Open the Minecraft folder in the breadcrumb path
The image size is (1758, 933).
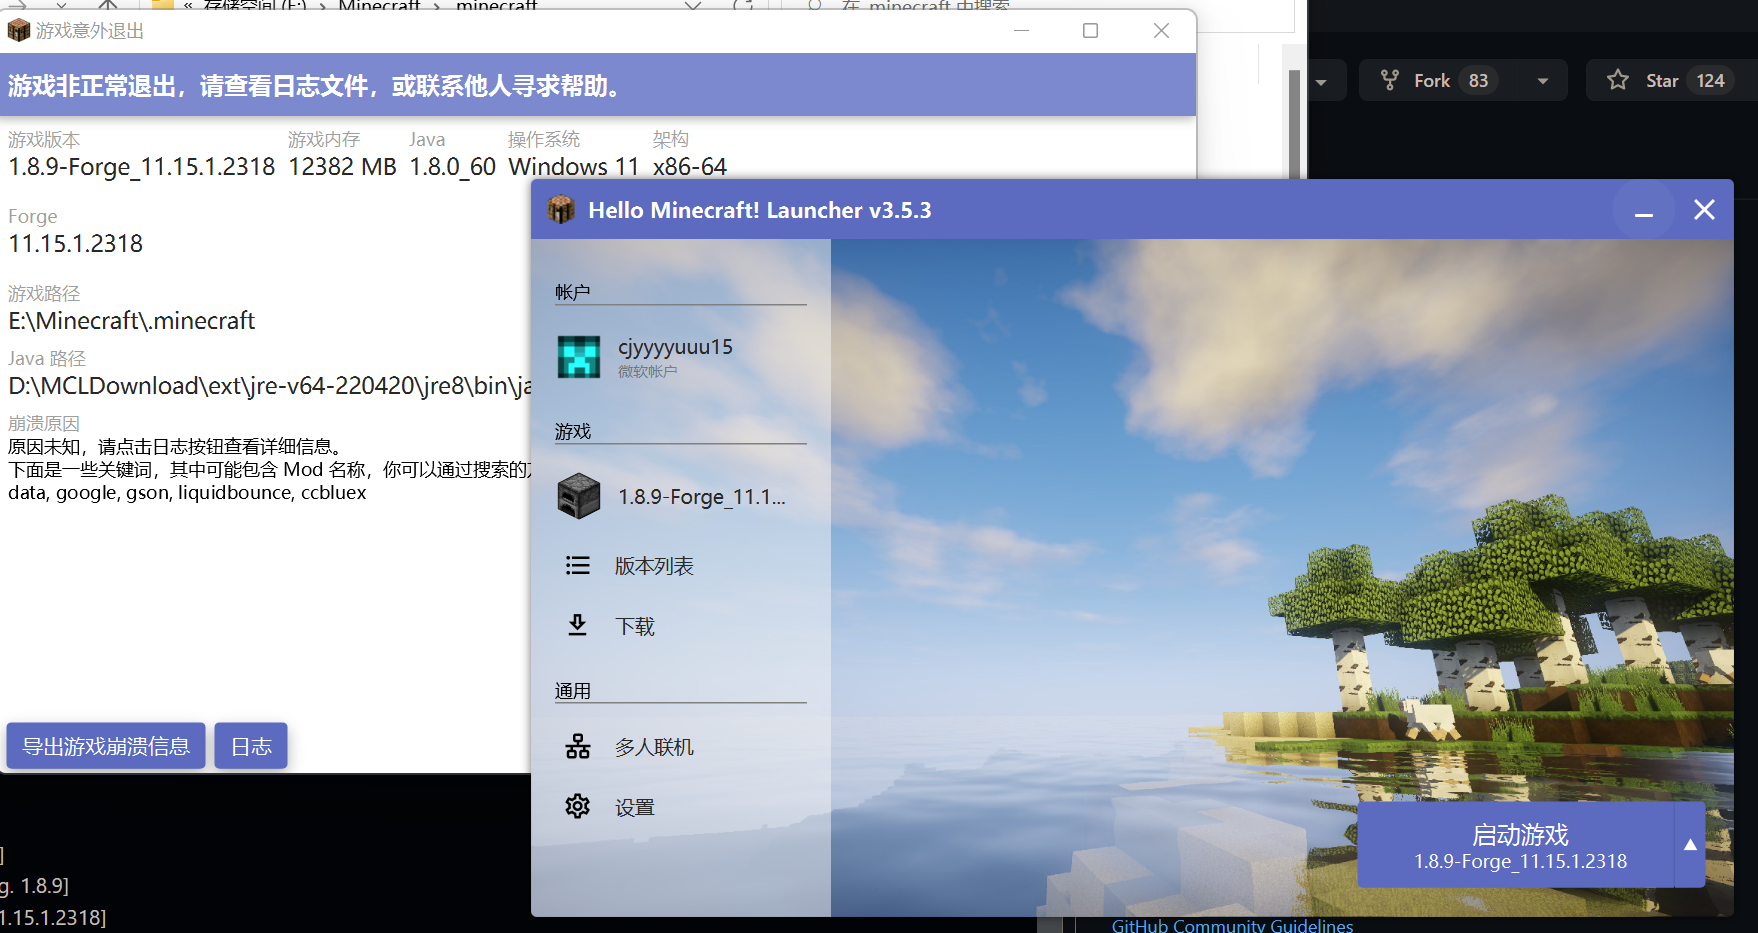tap(378, 6)
